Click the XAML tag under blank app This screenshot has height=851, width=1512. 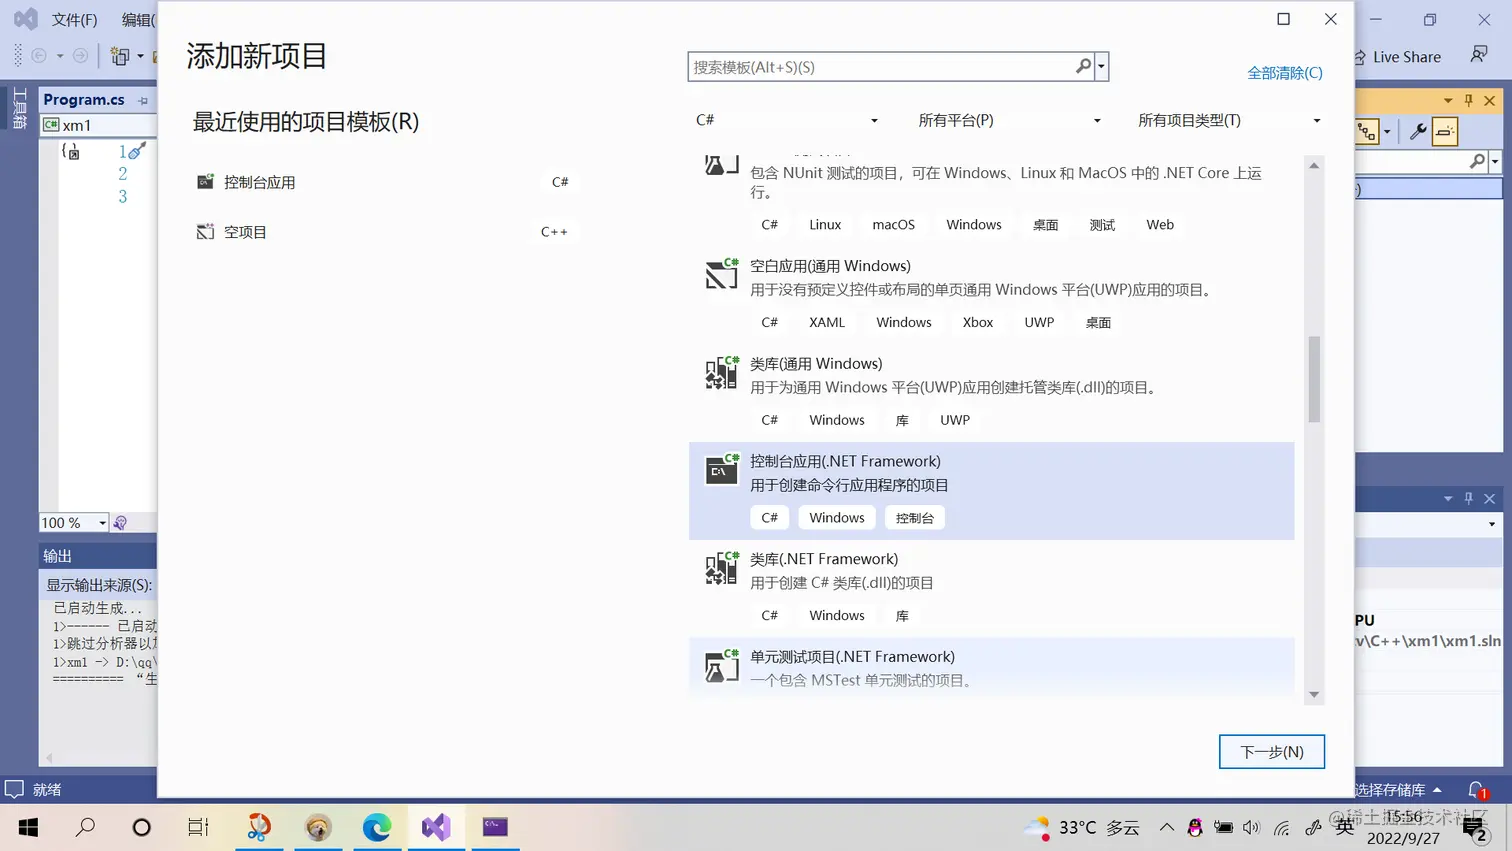[x=826, y=323]
